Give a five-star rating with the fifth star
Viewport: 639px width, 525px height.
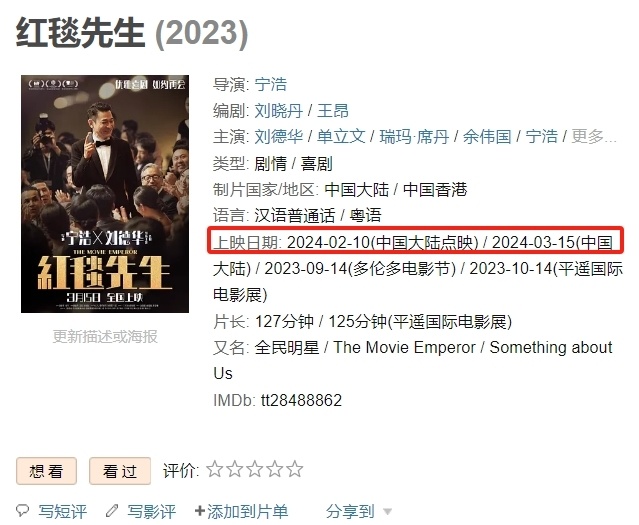pos(295,469)
